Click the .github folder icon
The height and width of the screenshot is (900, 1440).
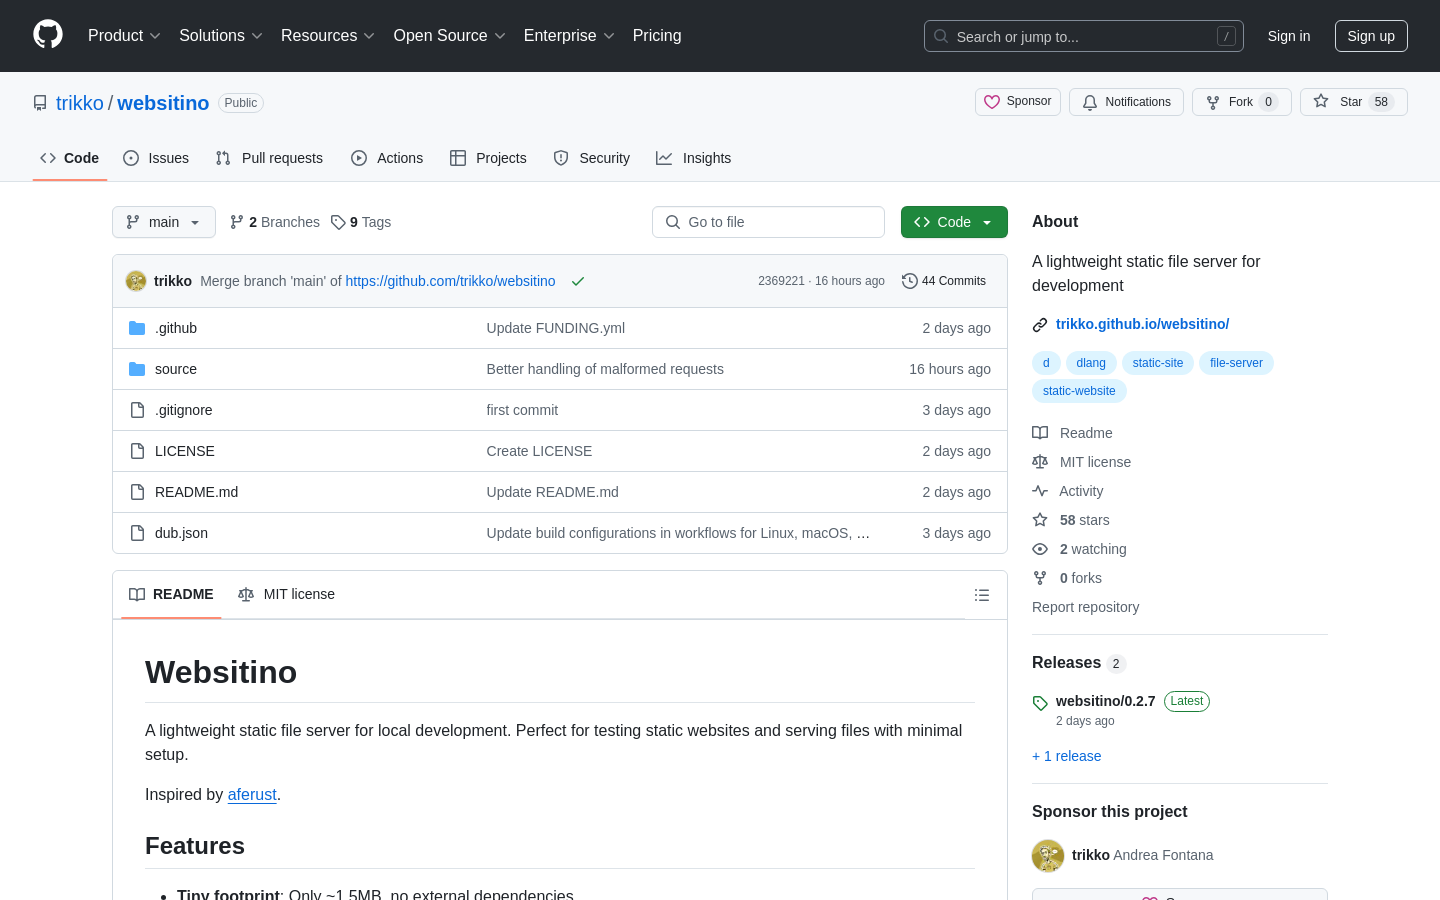click(x=137, y=328)
